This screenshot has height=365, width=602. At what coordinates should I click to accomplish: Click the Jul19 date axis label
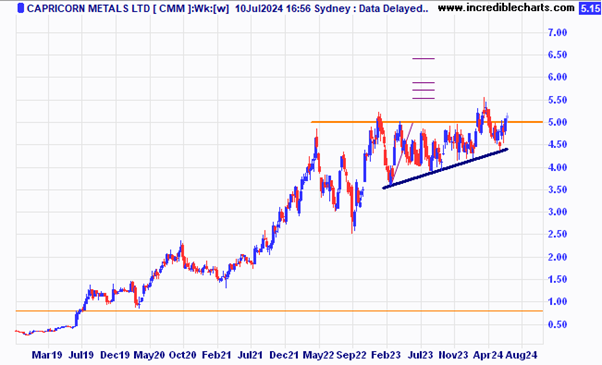(81, 355)
